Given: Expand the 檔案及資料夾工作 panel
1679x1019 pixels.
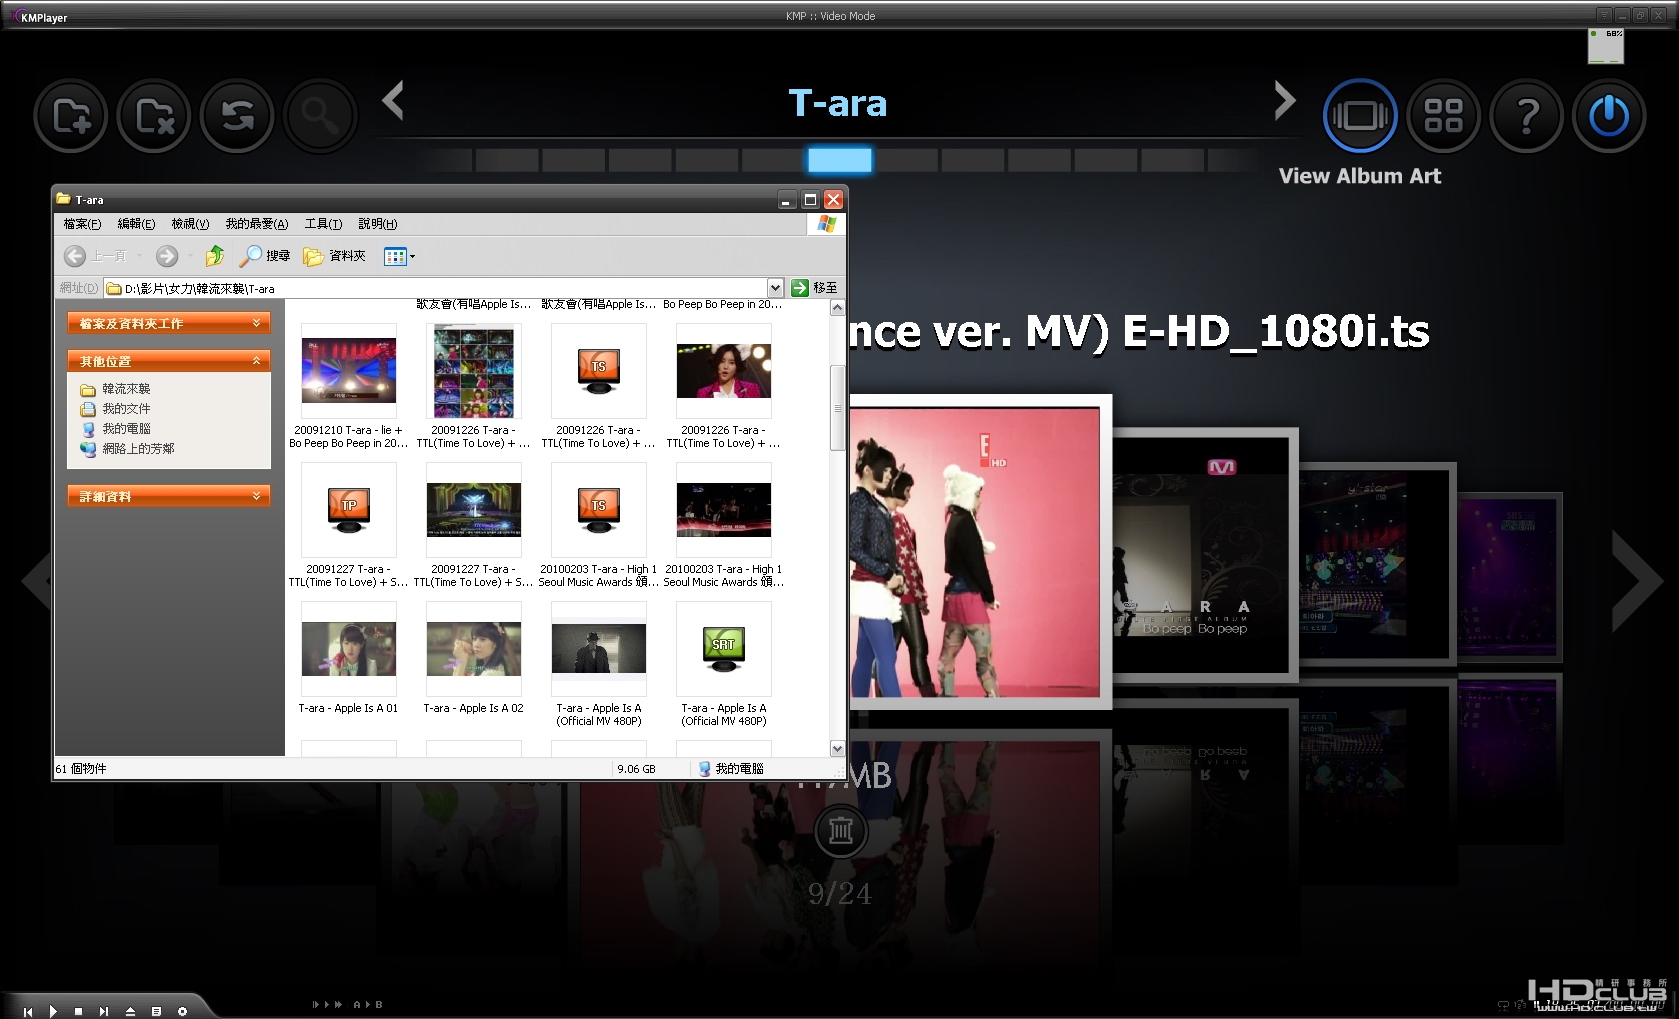Looking at the screenshot, I should (169, 323).
